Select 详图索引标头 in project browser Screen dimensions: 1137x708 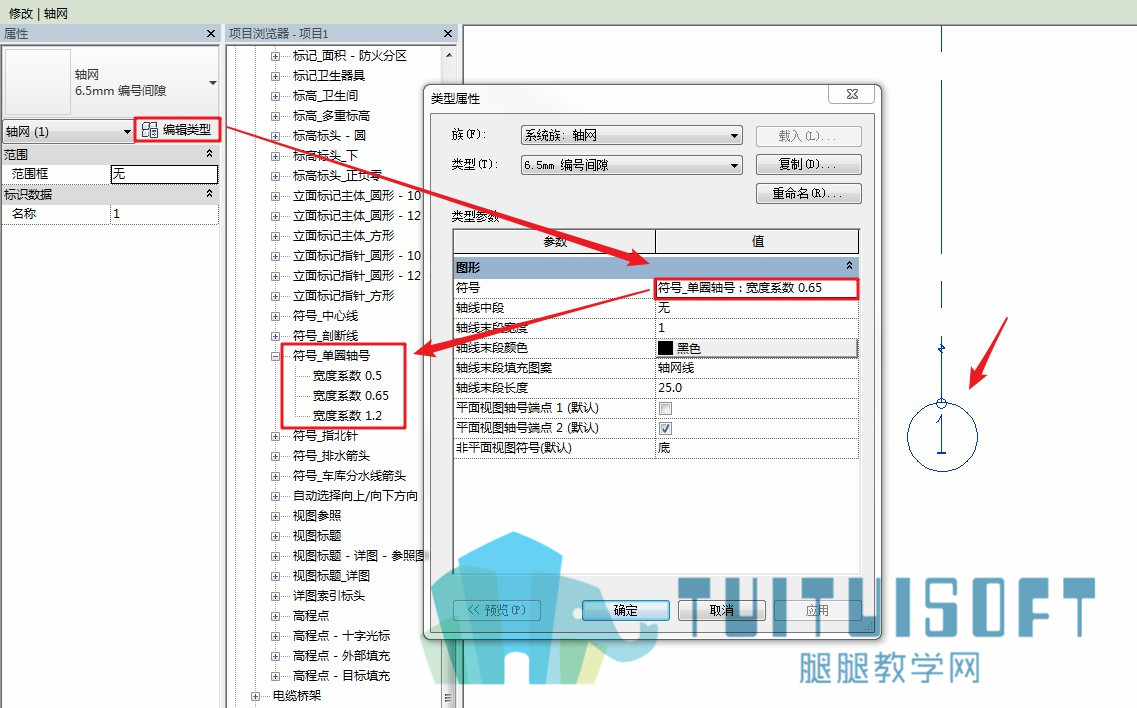coord(328,596)
